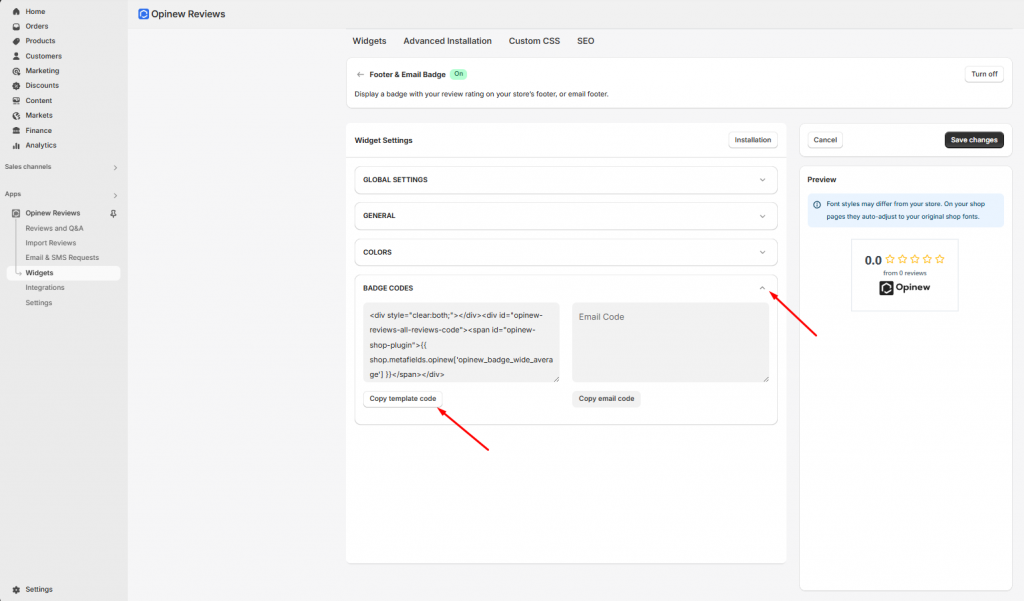The height and width of the screenshot is (601, 1024).
Task: Click the Marketing target icon
Action: coord(16,71)
